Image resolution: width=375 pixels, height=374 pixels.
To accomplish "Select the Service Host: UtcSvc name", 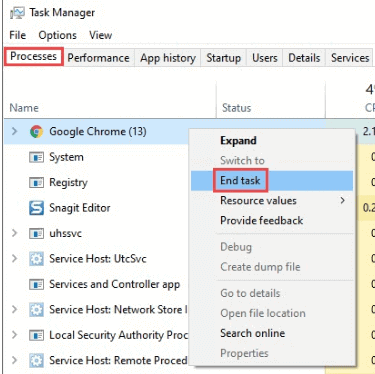I will [98, 259].
